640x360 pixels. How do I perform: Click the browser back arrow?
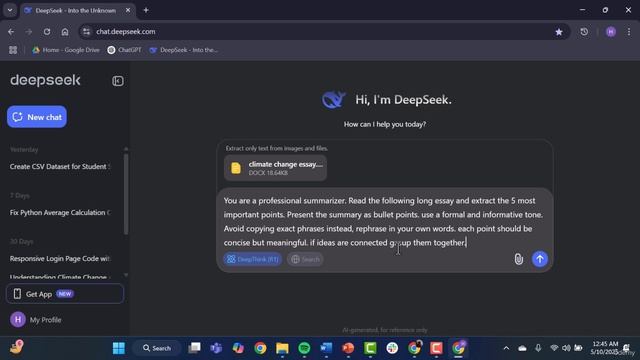coord(11,32)
